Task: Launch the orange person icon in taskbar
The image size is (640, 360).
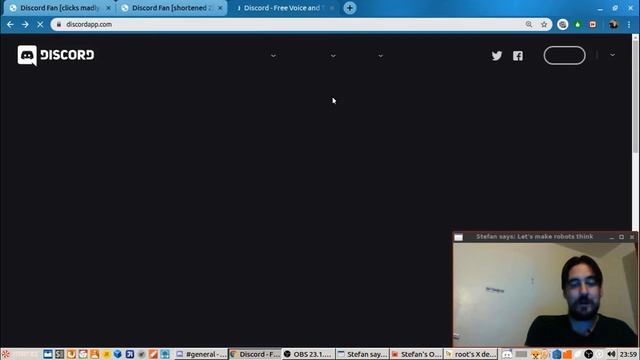Action: click(x=94, y=354)
